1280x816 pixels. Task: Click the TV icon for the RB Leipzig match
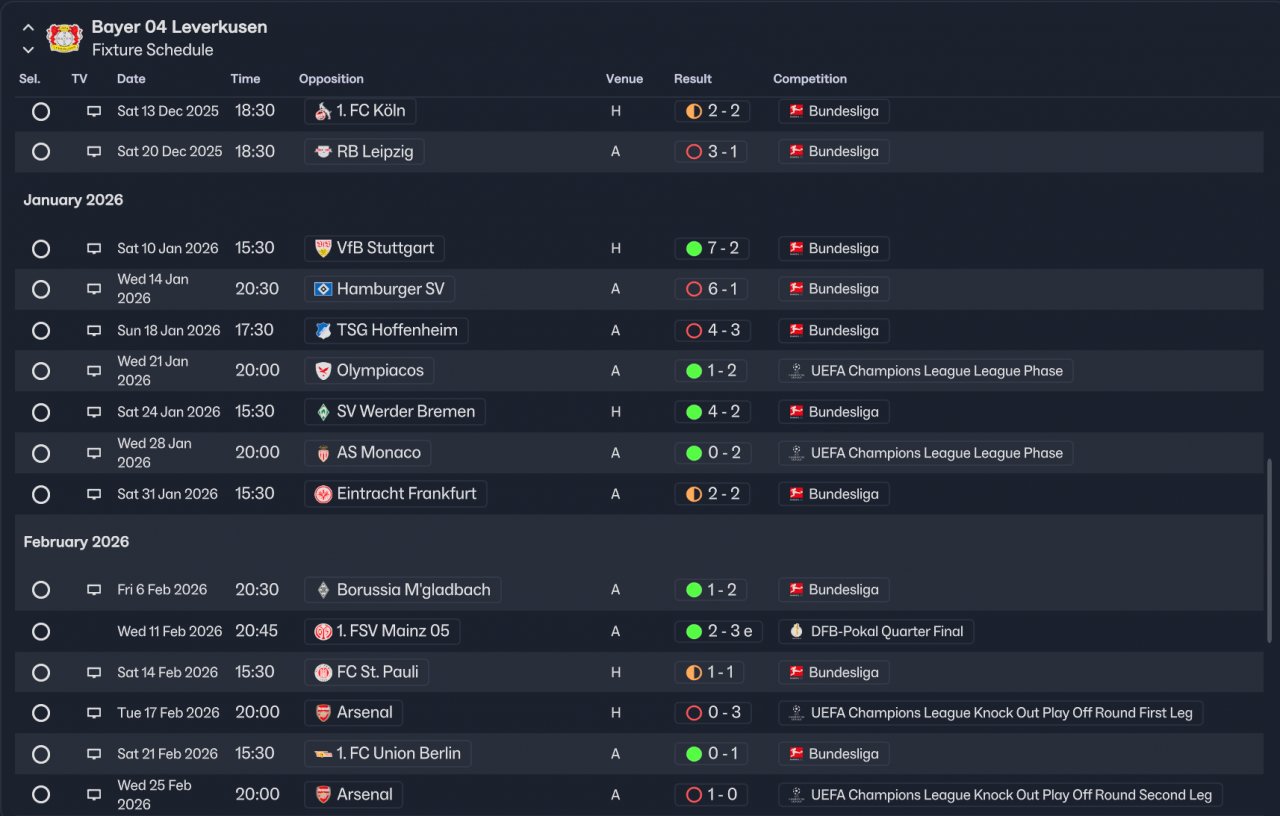point(94,152)
